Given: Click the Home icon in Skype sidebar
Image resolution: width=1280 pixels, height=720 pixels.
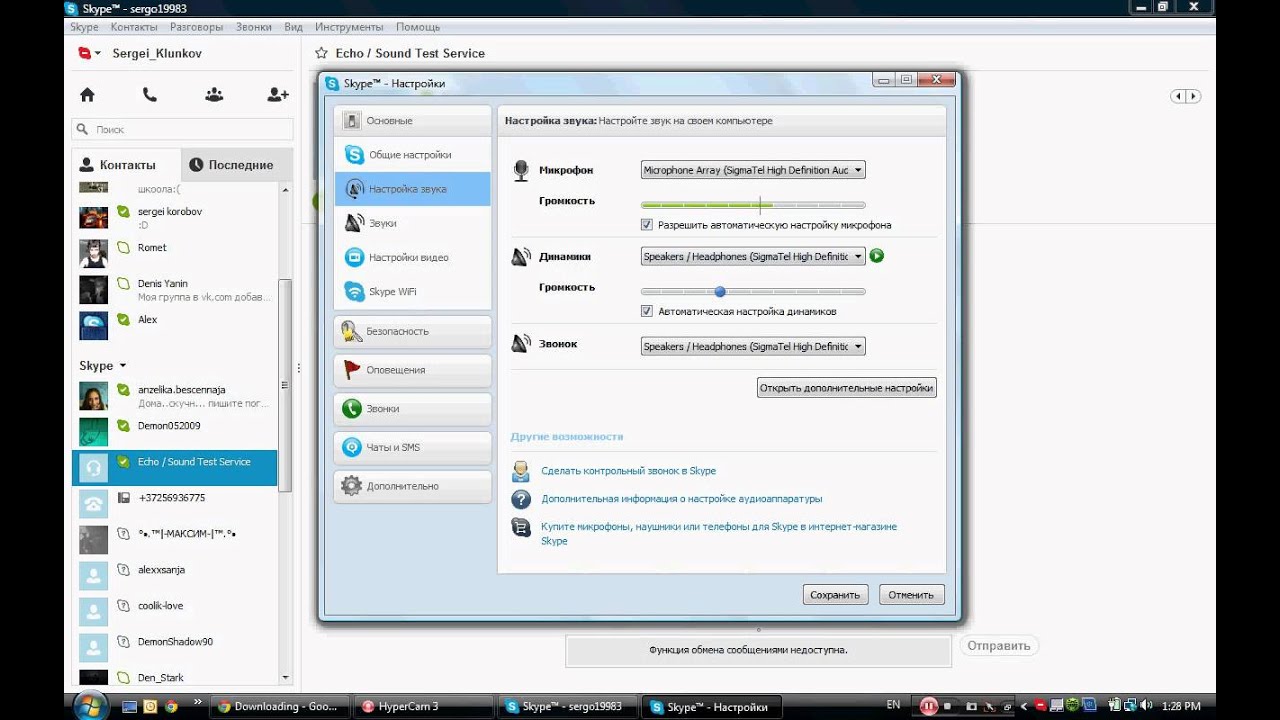Looking at the screenshot, I should (87, 95).
